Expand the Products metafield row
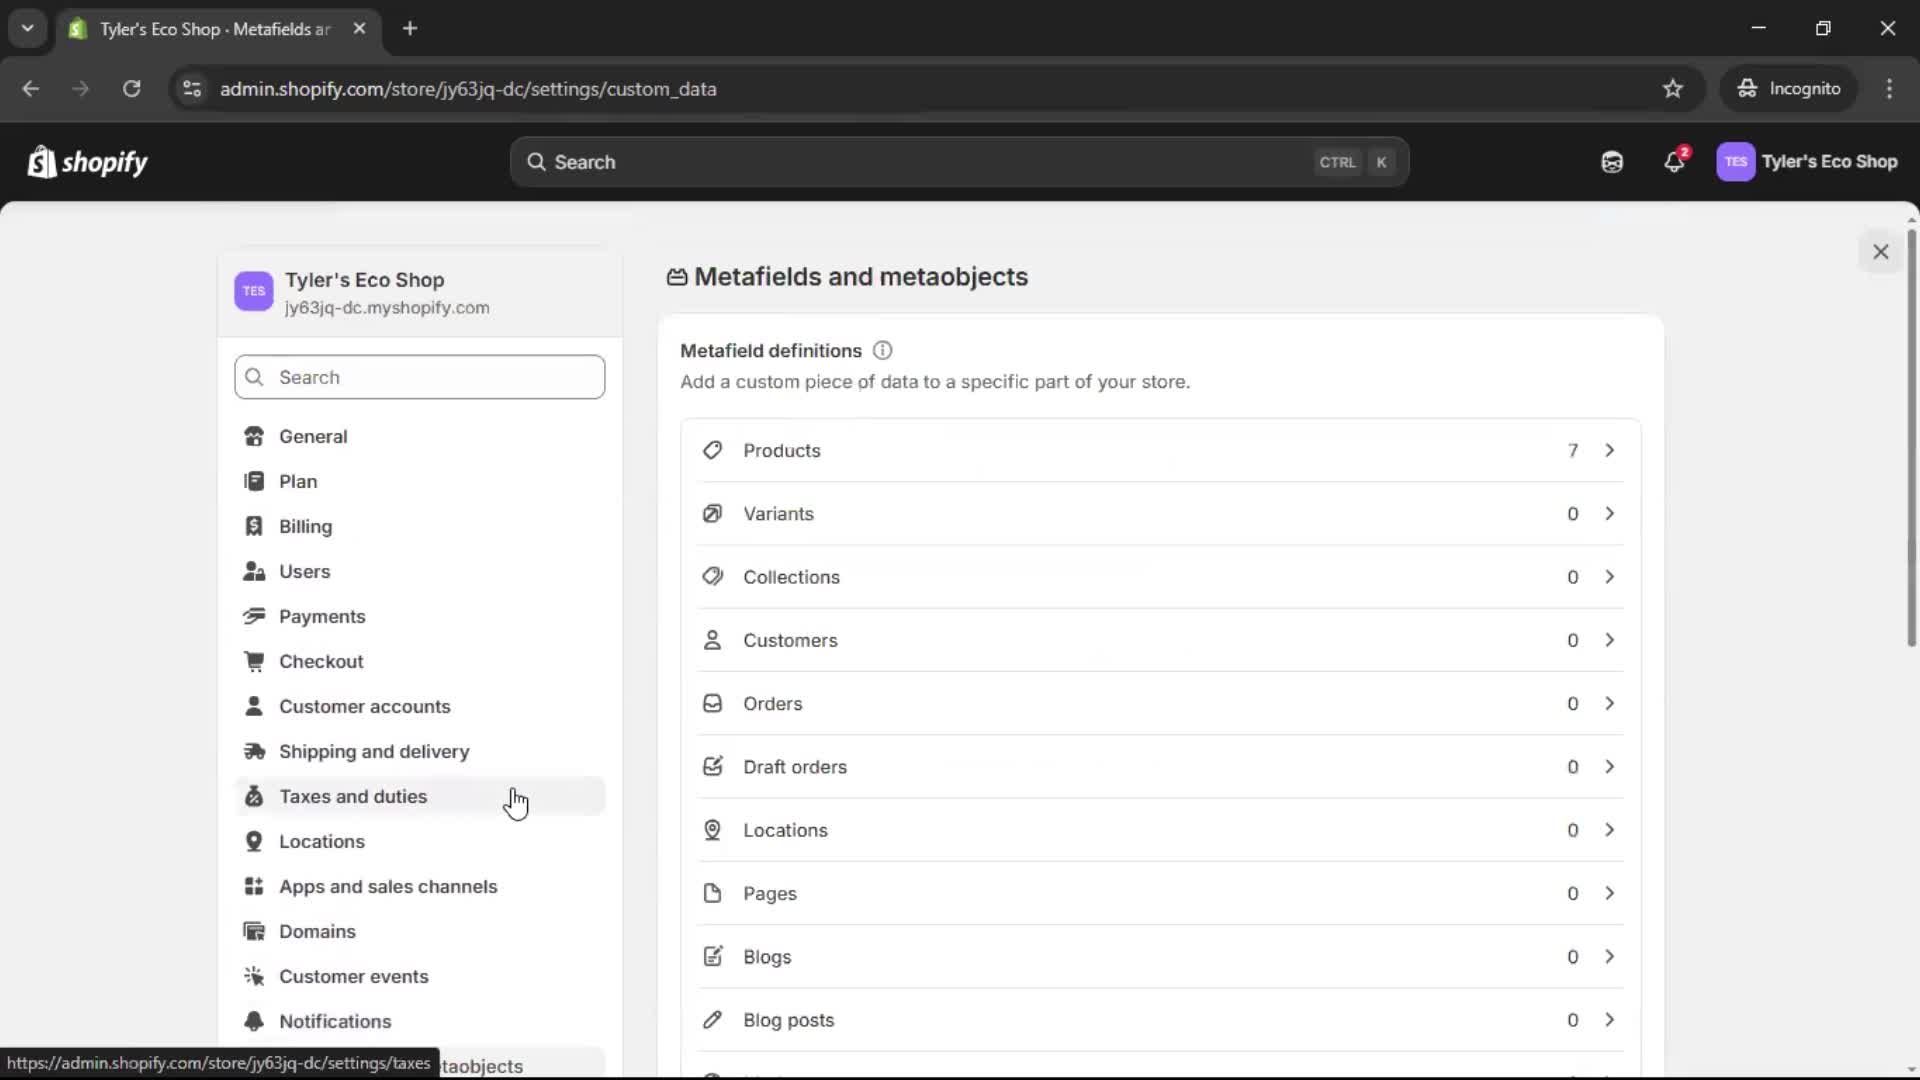The width and height of the screenshot is (1920, 1080). click(1609, 450)
